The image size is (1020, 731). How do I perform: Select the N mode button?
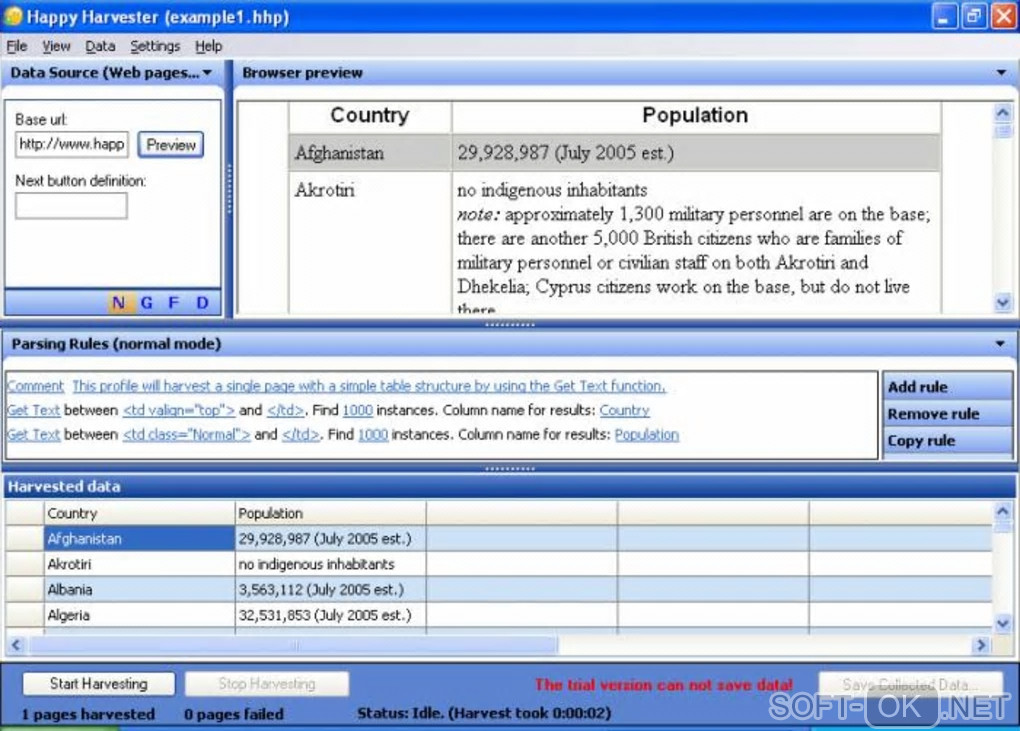[118, 302]
